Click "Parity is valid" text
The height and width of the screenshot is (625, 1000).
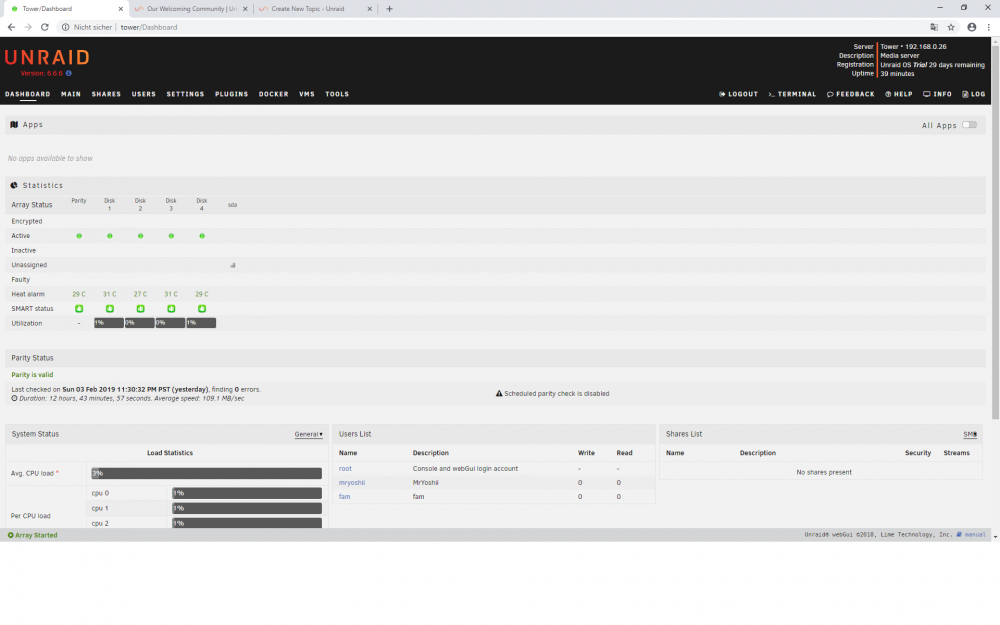[32, 375]
